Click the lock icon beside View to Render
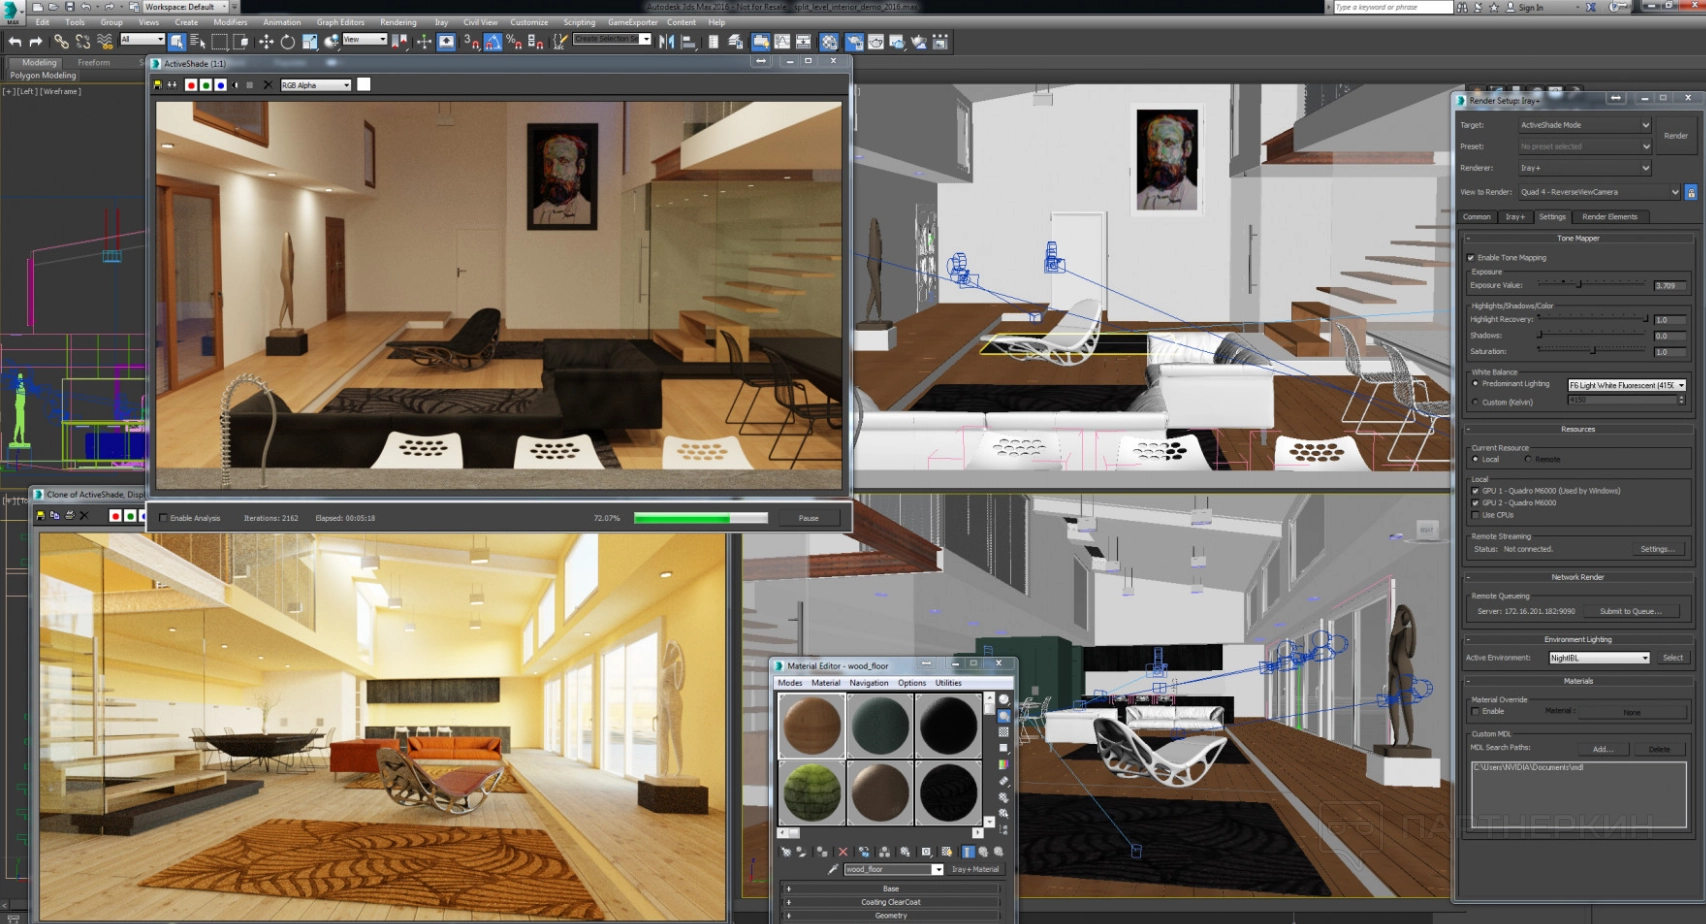The height and width of the screenshot is (924, 1706). [x=1691, y=192]
